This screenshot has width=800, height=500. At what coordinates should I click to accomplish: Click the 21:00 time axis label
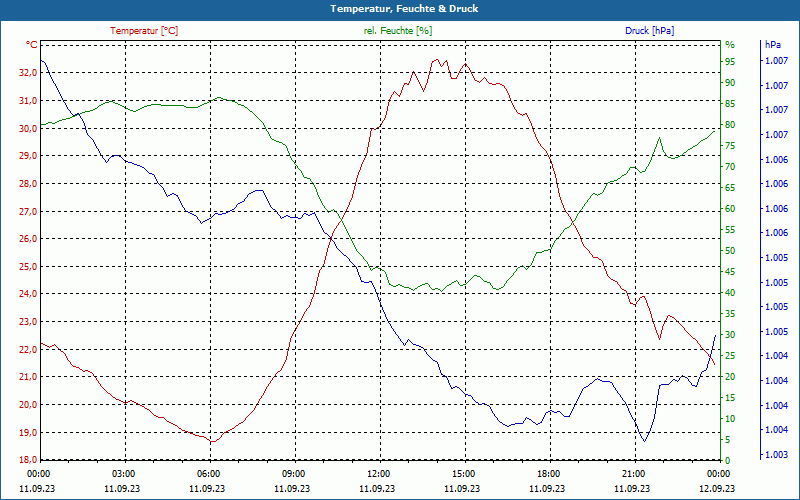[x=633, y=474]
